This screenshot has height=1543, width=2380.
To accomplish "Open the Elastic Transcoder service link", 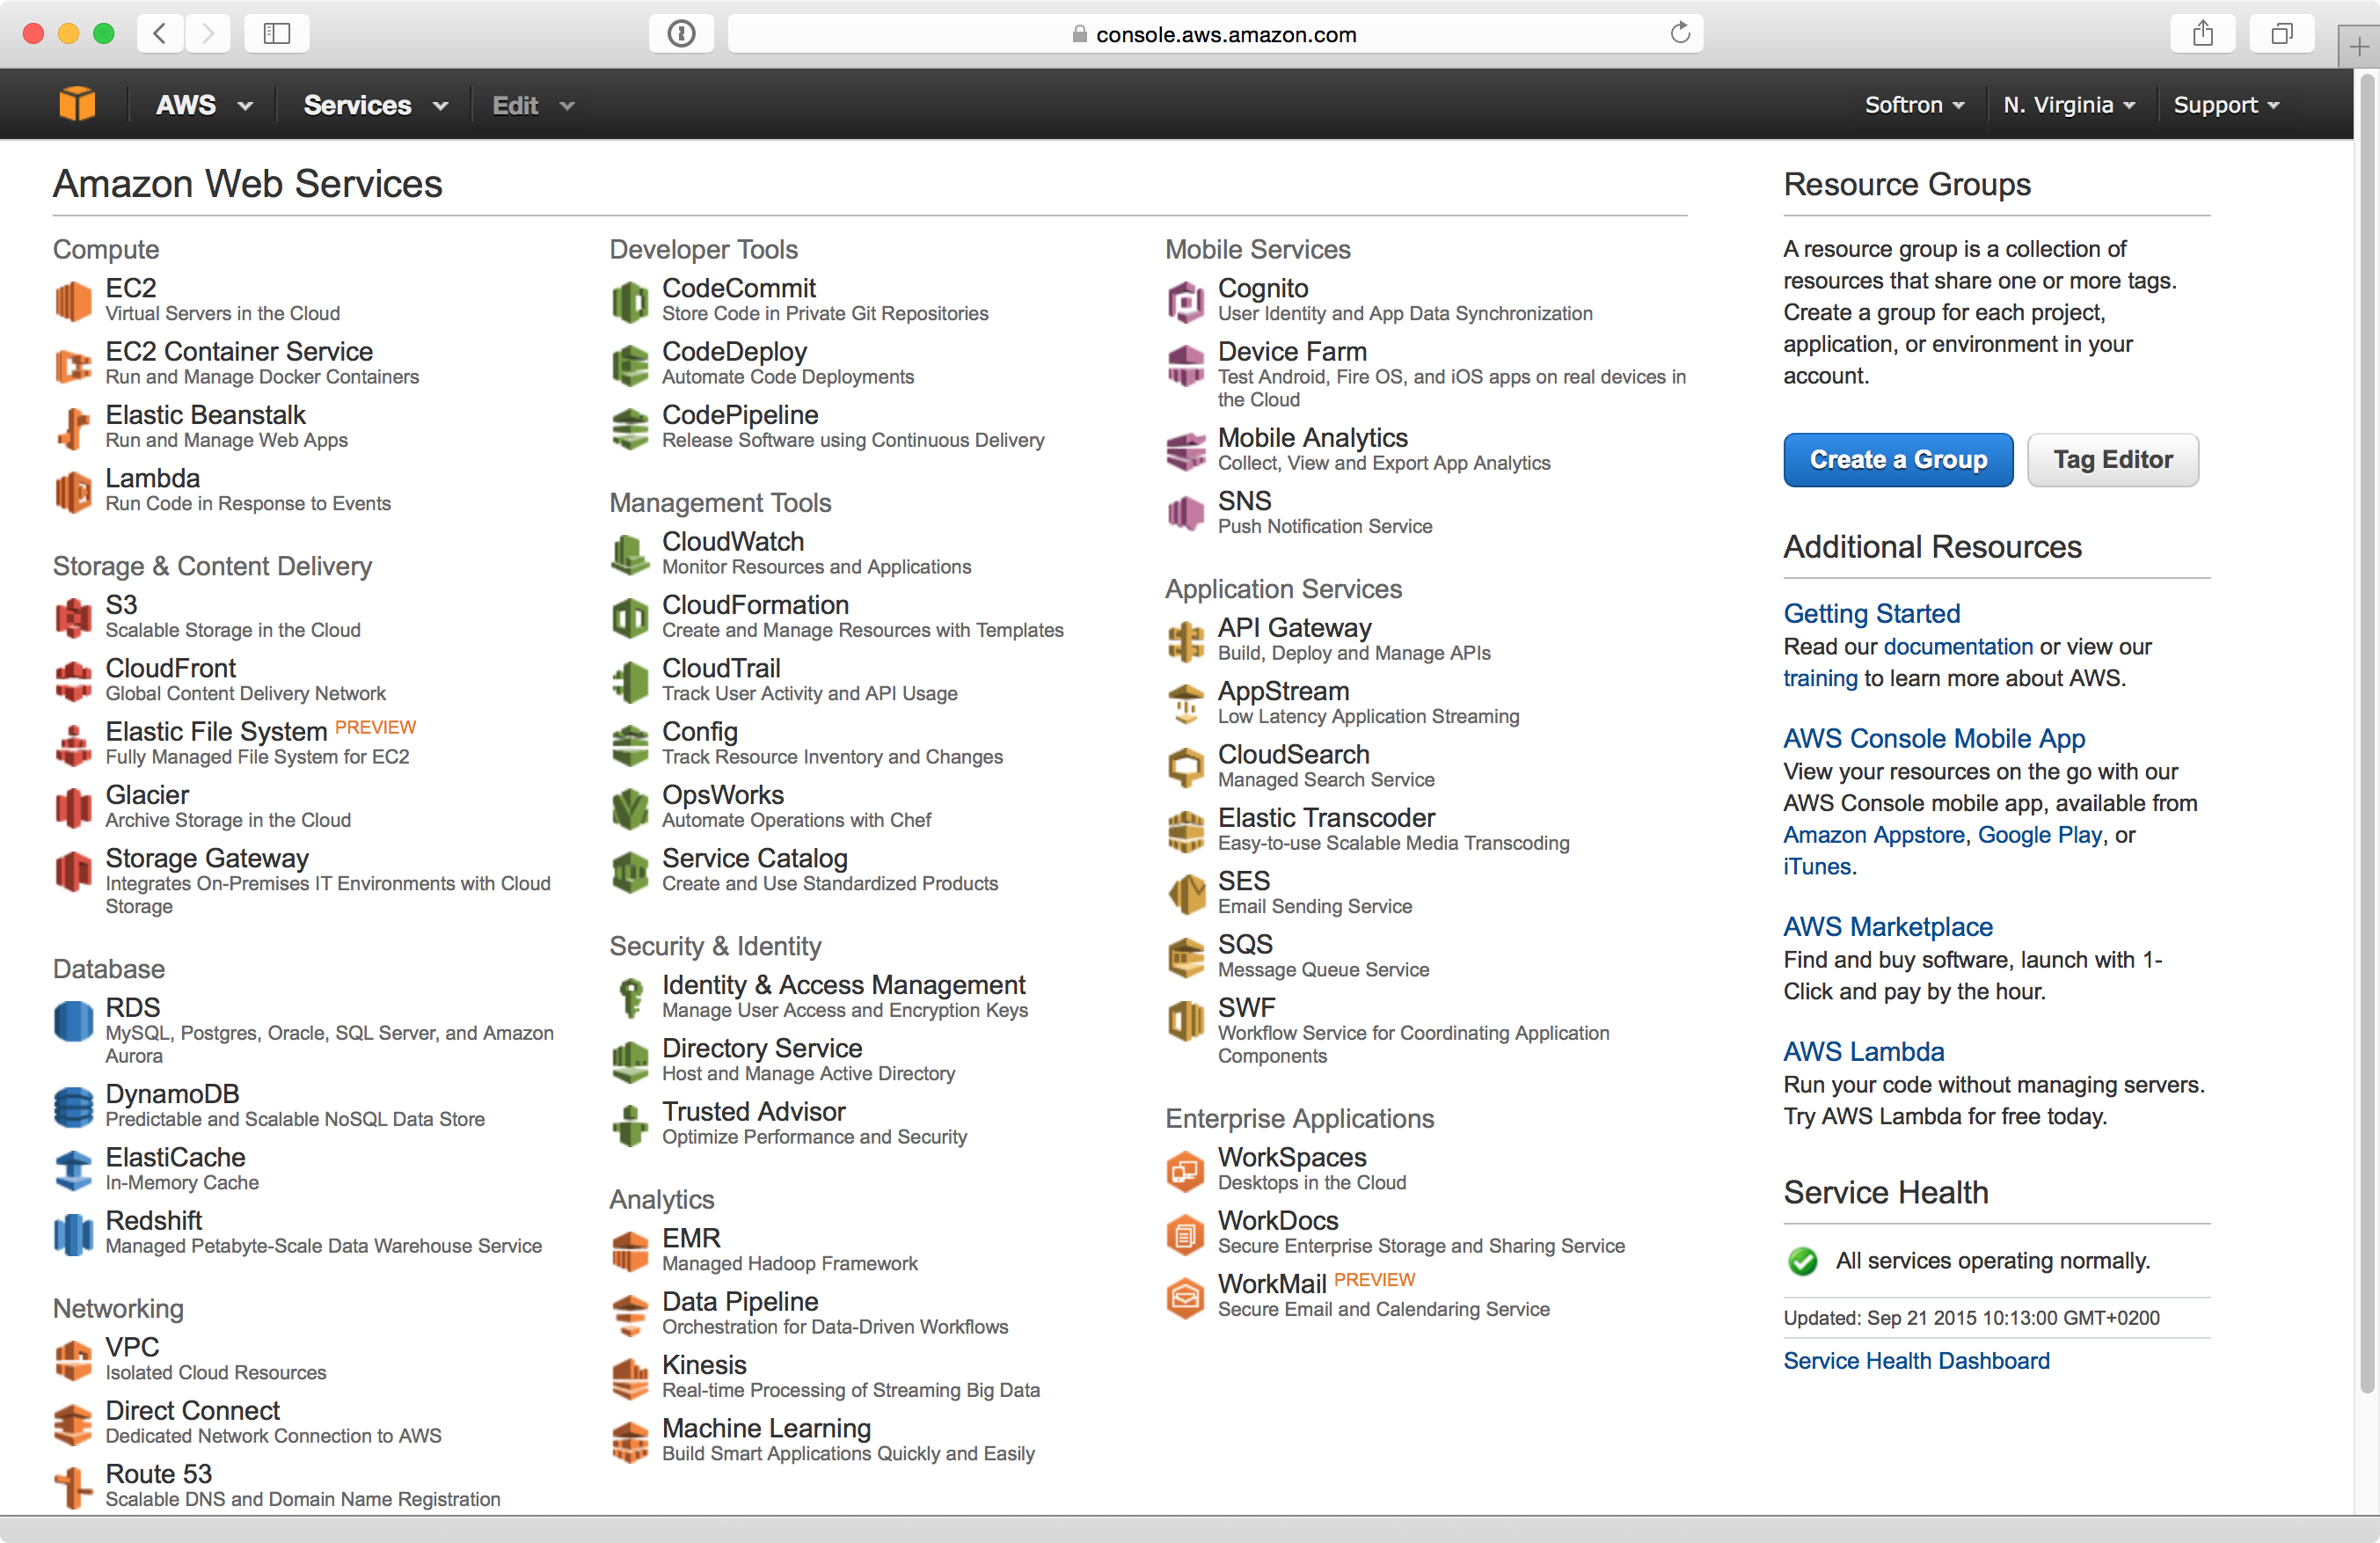I will click(1326, 818).
